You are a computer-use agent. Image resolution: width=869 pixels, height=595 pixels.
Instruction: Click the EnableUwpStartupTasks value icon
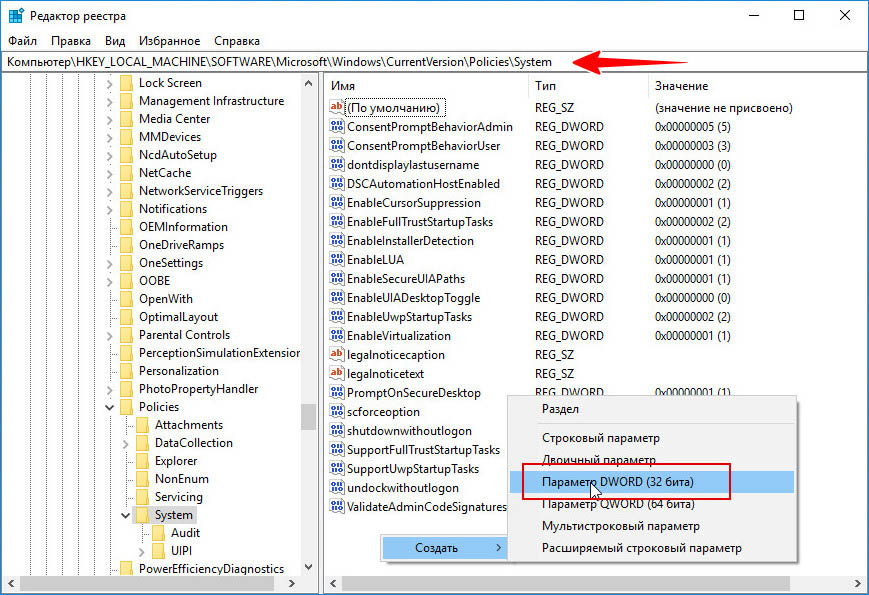coord(336,316)
